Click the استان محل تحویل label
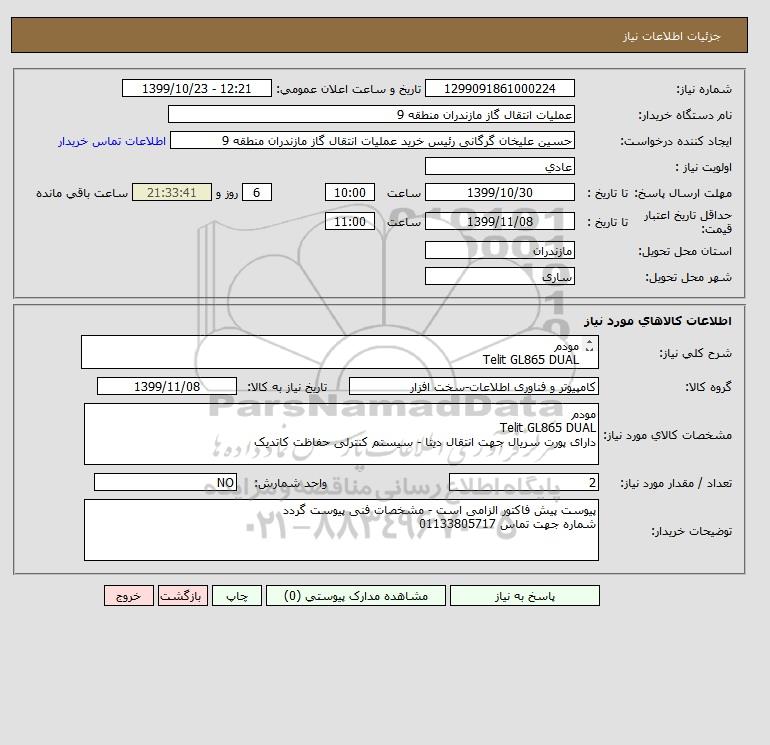Viewport: 770px width, 745px height. pos(685,251)
